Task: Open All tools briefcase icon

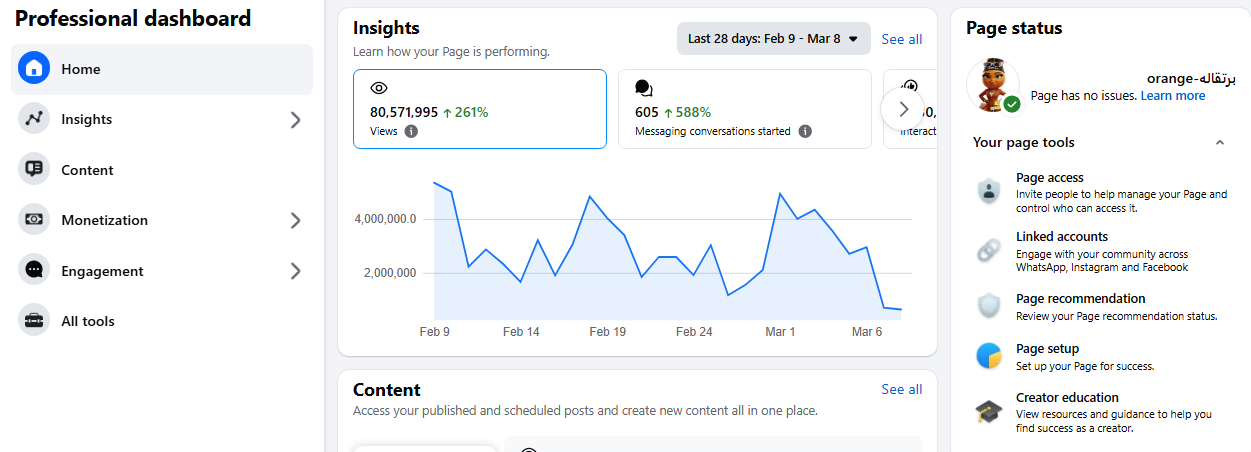Action: click(34, 321)
